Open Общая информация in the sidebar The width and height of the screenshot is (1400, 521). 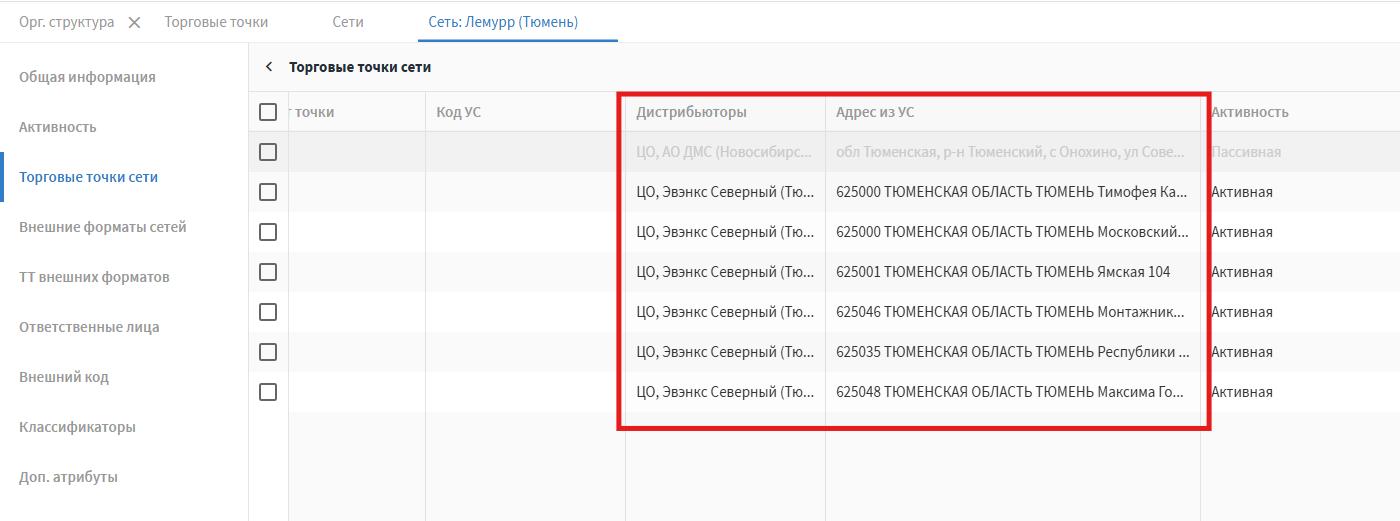click(87, 77)
